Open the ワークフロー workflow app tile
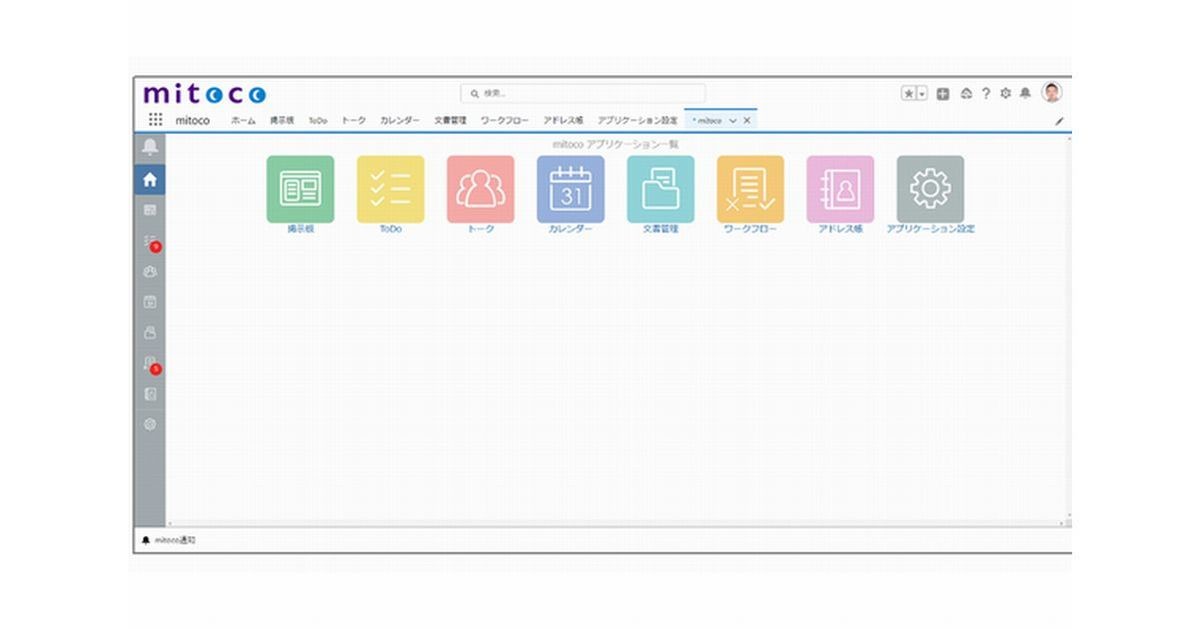 coord(750,189)
